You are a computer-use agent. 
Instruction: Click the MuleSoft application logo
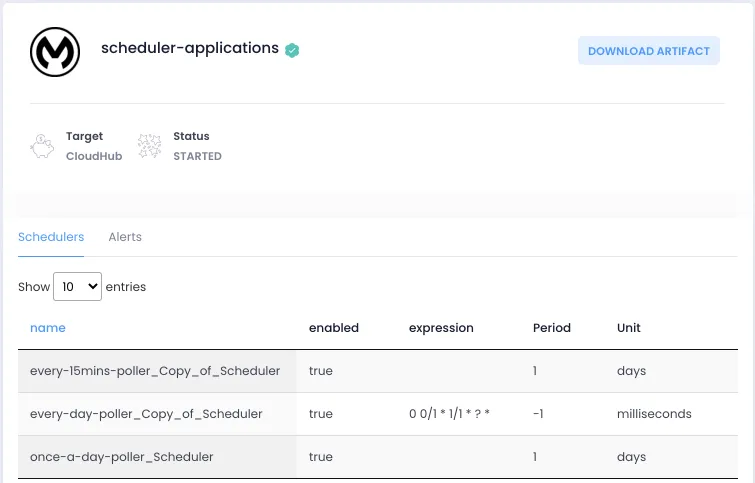pyautogui.click(x=55, y=52)
